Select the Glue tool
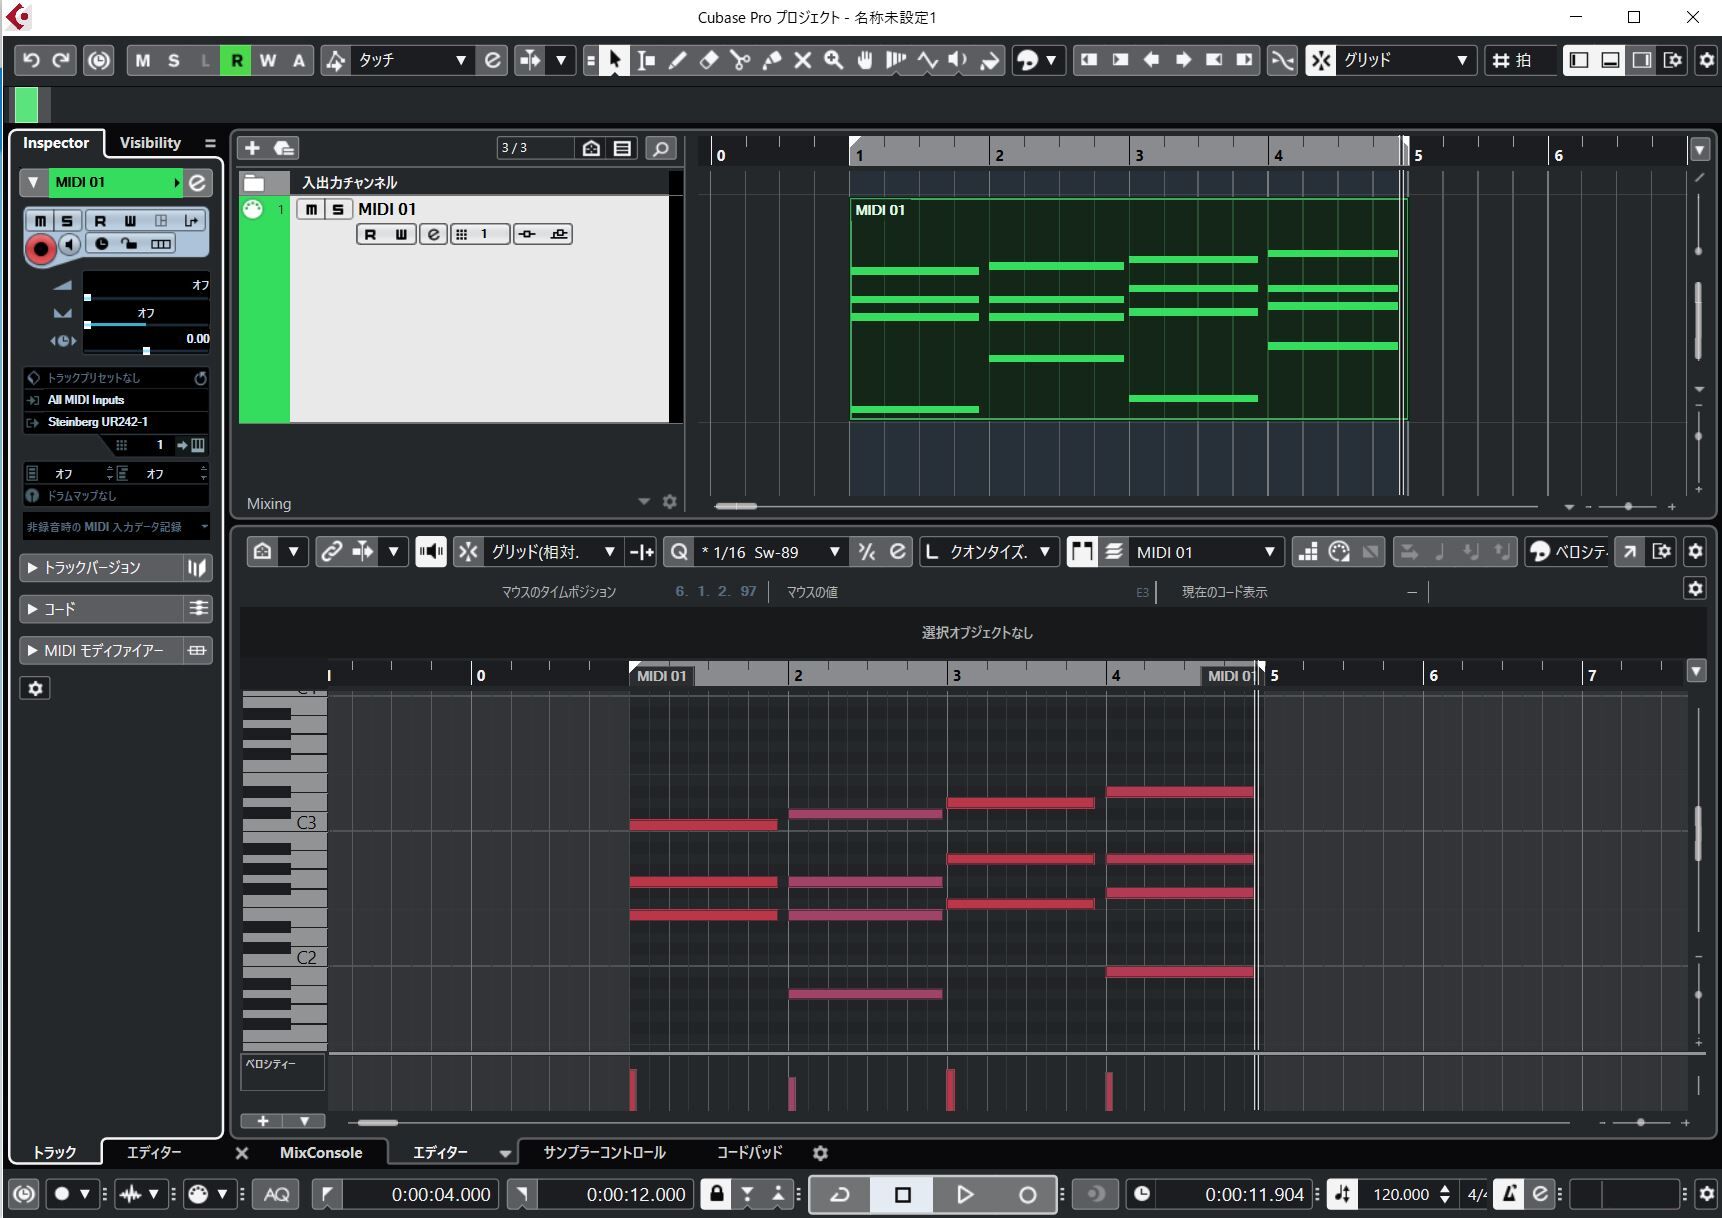Viewport: 1722px width, 1218px height. [771, 60]
